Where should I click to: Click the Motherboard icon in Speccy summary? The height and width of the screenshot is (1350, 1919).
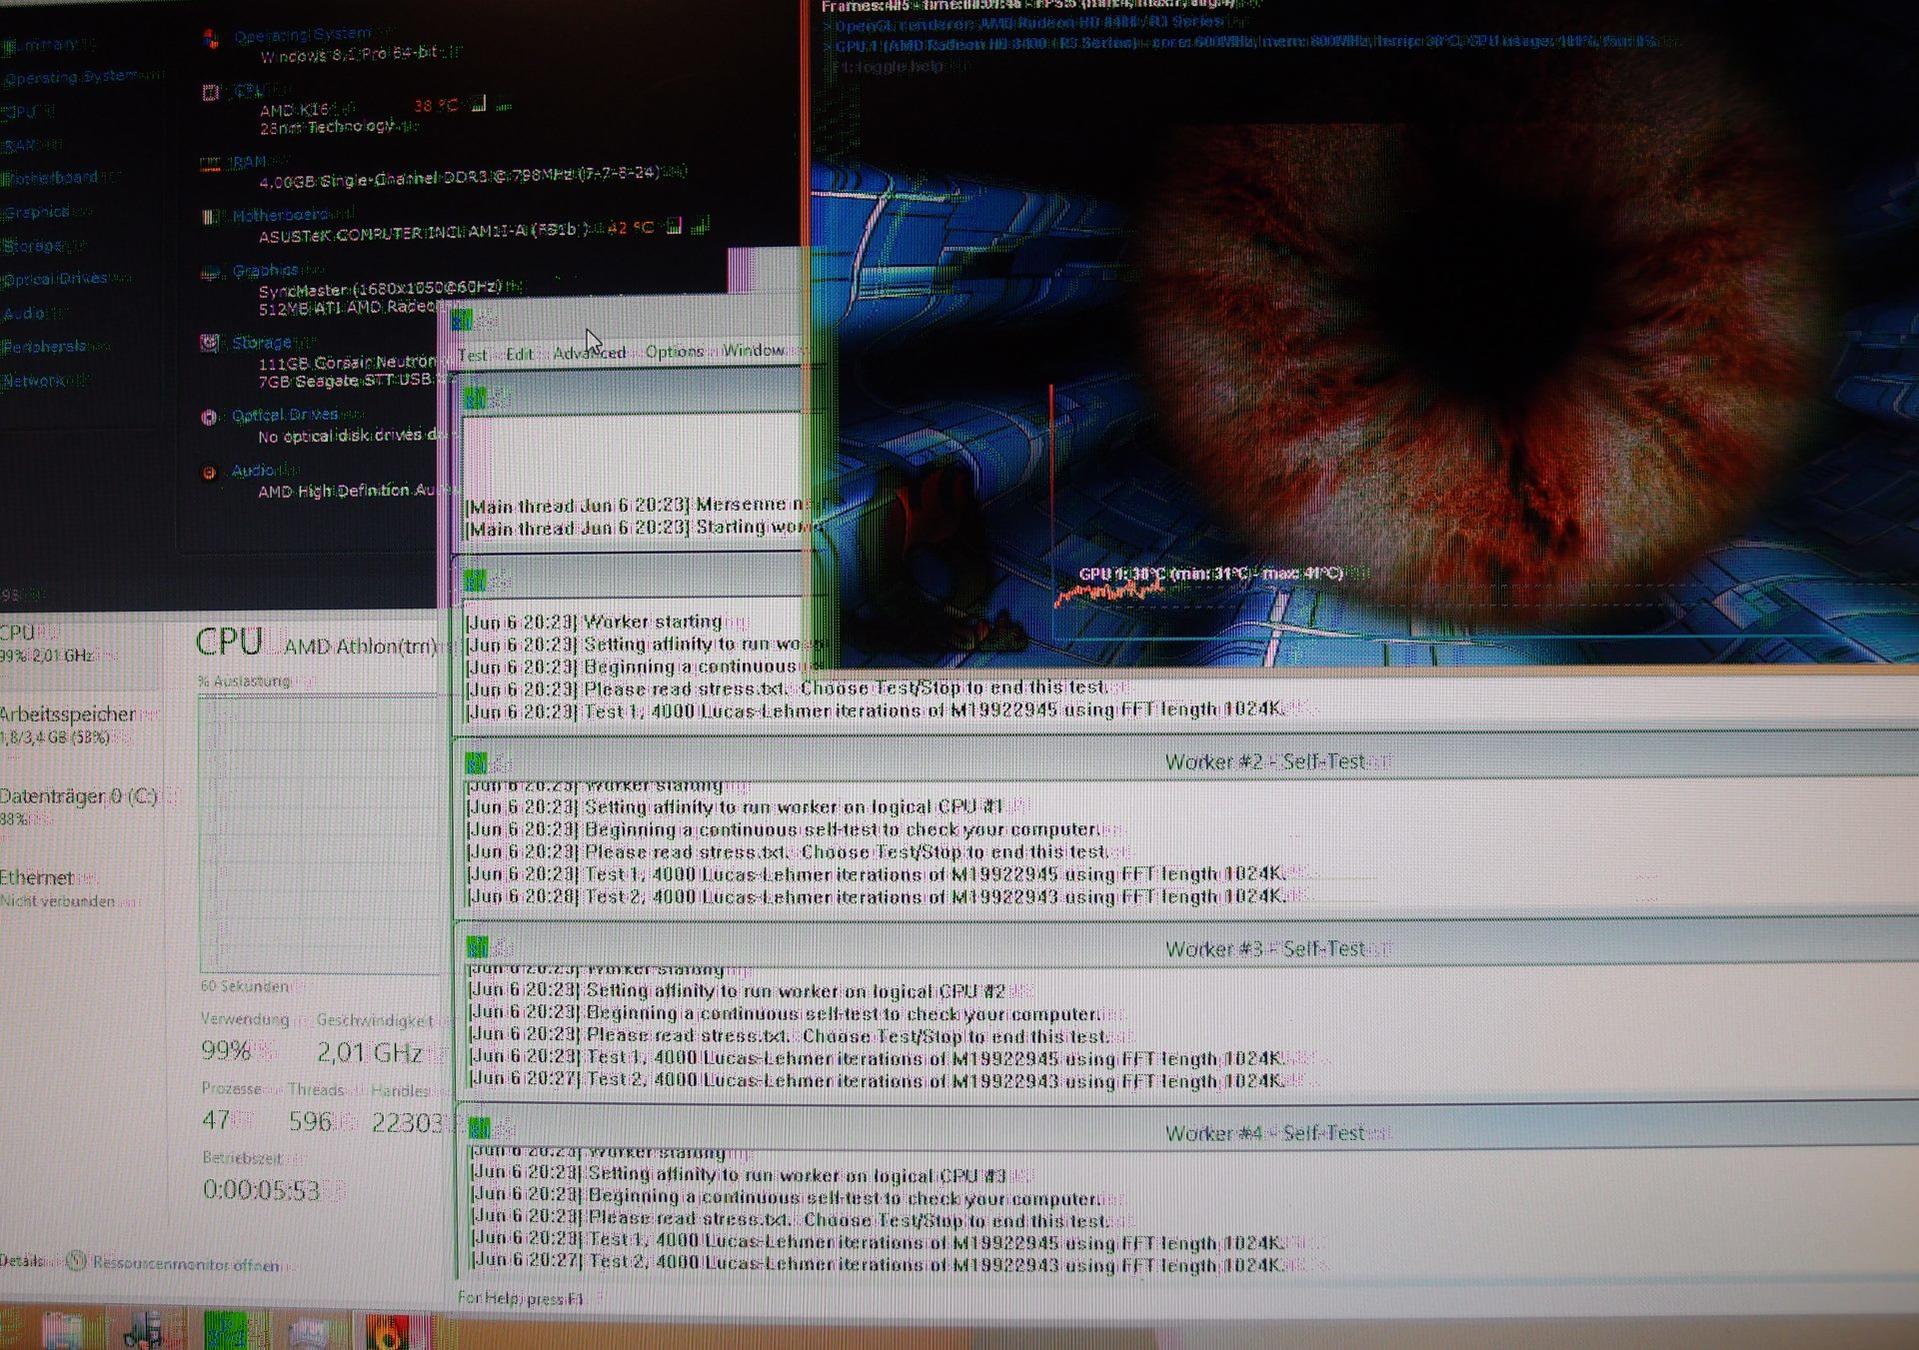pos(210,217)
